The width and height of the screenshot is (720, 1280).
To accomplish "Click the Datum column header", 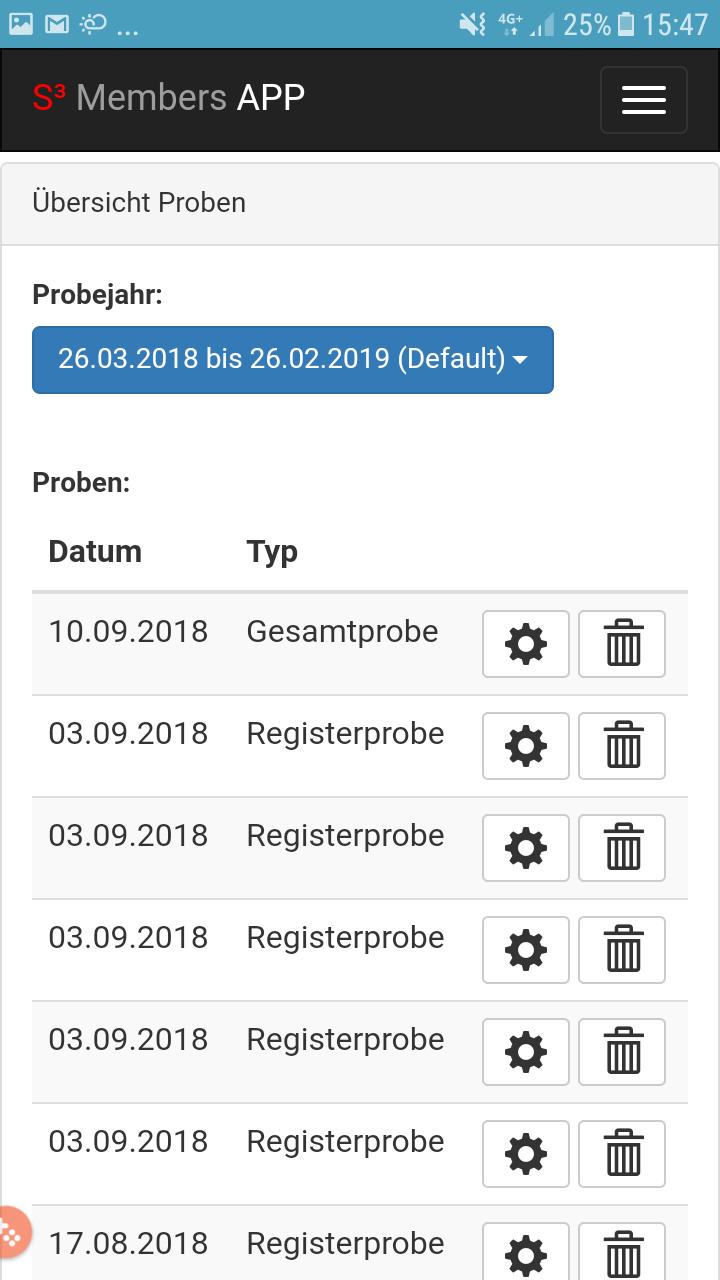I will point(95,552).
